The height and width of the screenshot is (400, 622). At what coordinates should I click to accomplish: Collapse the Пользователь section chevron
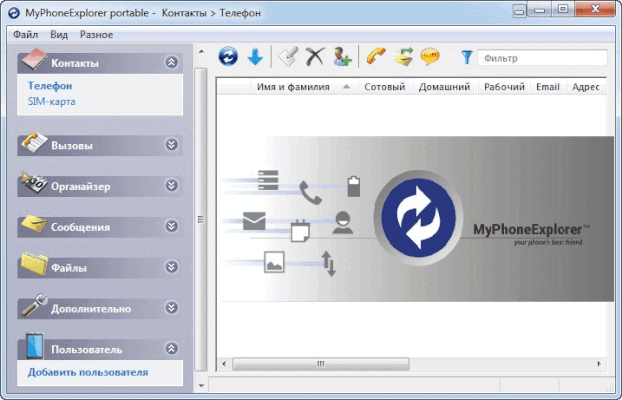click(x=171, y=348)
